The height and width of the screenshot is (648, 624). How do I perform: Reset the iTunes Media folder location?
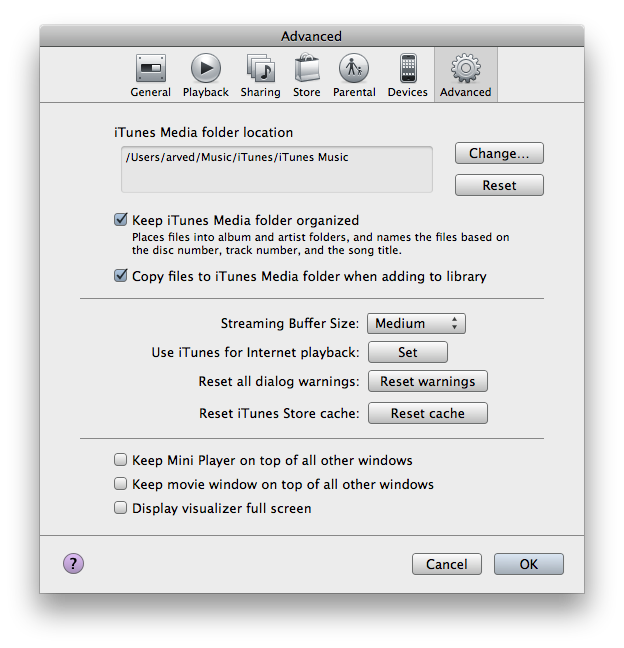click(x=499, y=185)
